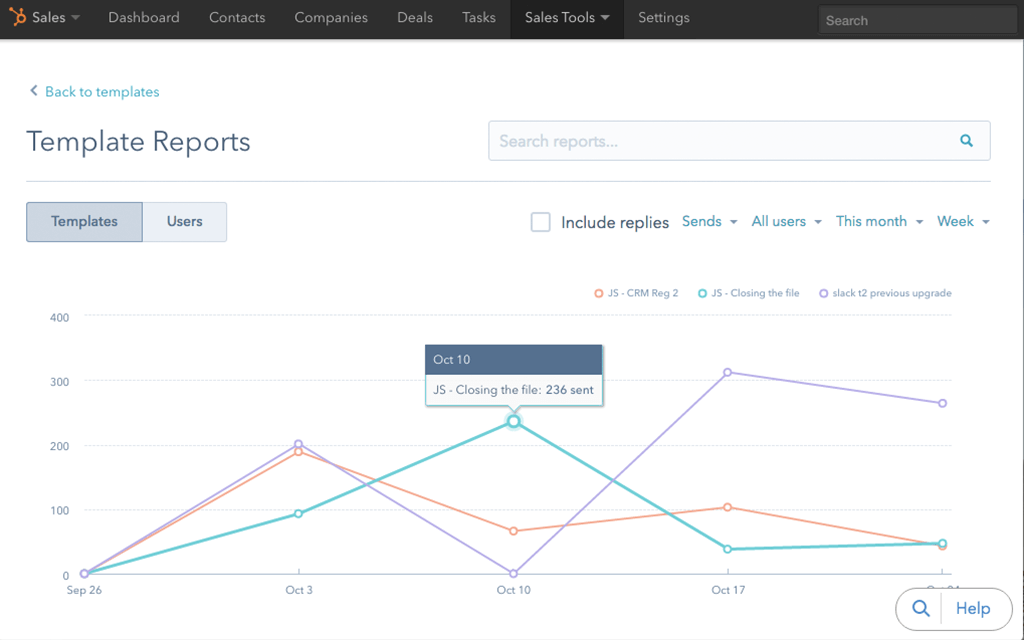Open the Sends dropdown
The image size is (1024, 640).
pos(709,221)
